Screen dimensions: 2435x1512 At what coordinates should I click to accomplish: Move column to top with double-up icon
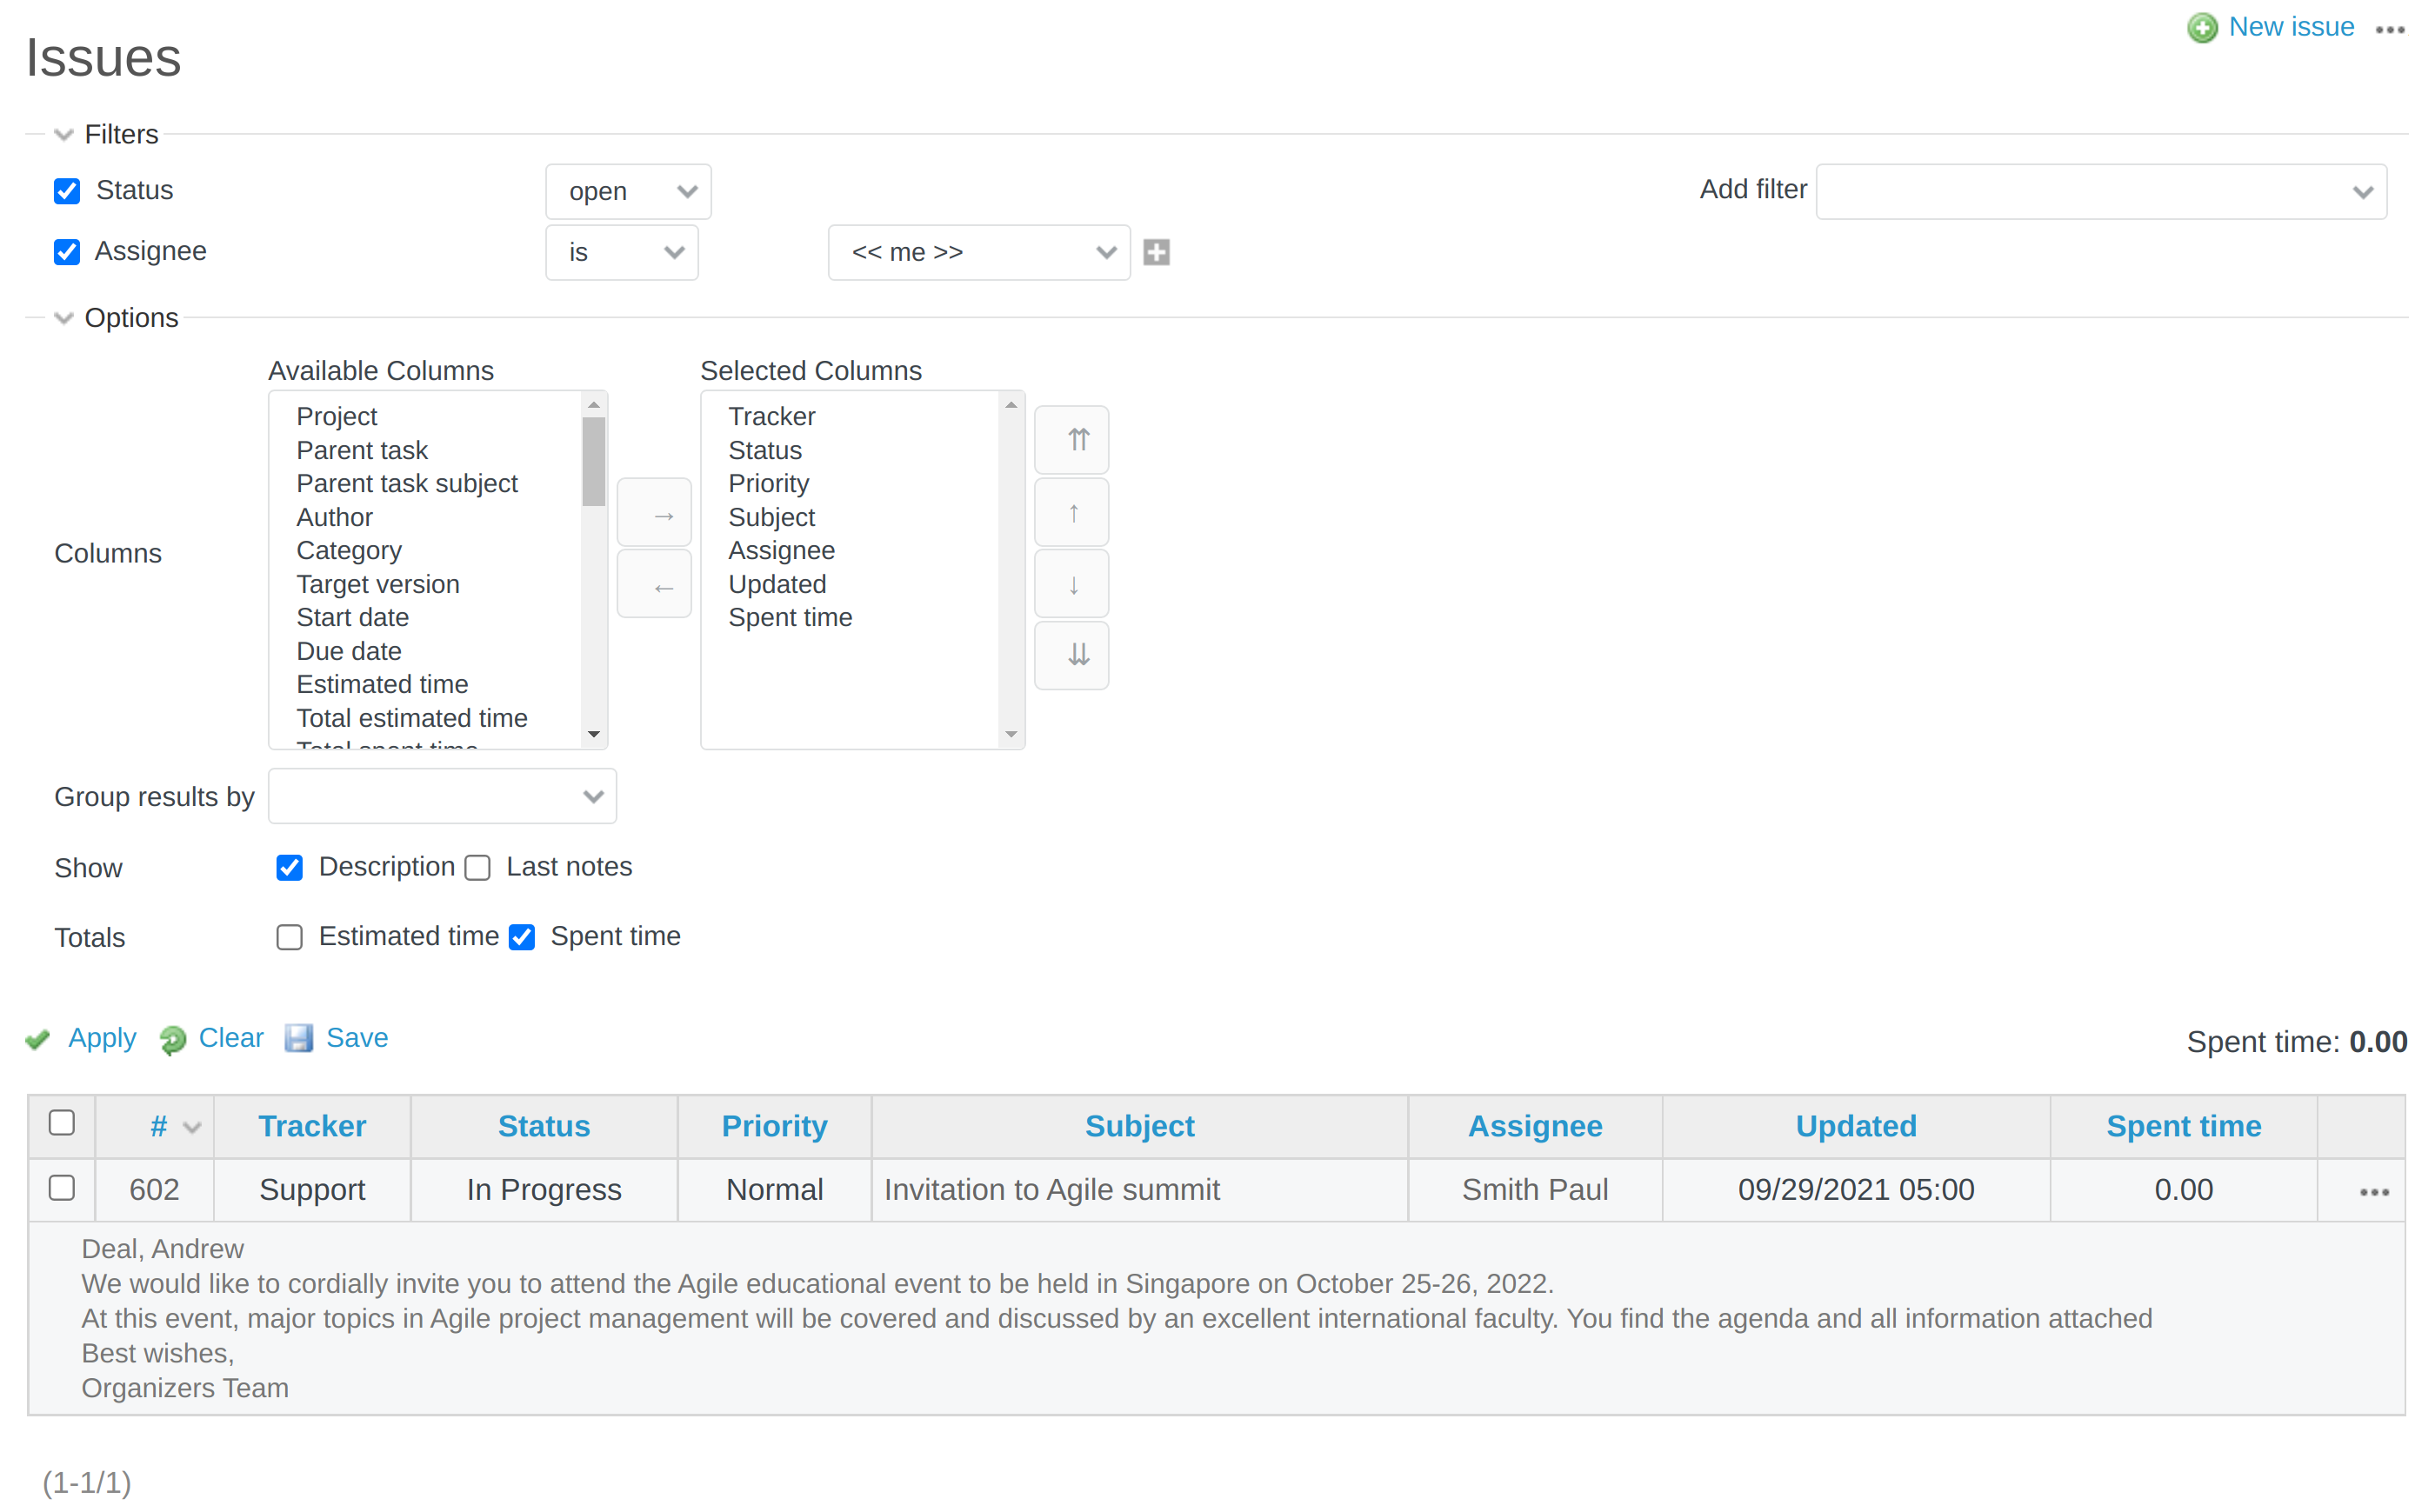click(x=1071, y=439)
